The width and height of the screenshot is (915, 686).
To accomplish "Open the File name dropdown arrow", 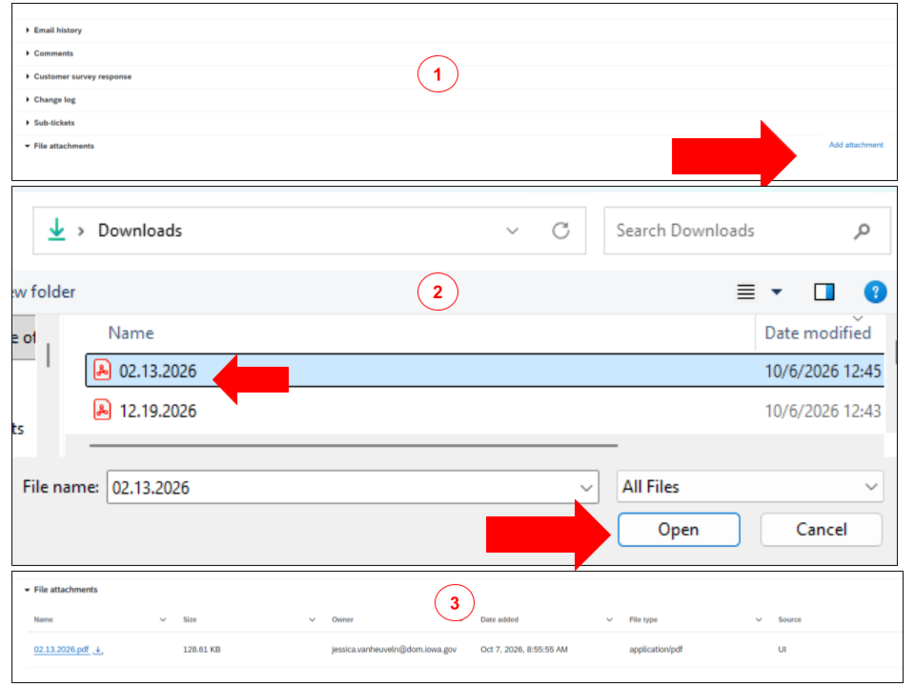I will tap(586, 488).
